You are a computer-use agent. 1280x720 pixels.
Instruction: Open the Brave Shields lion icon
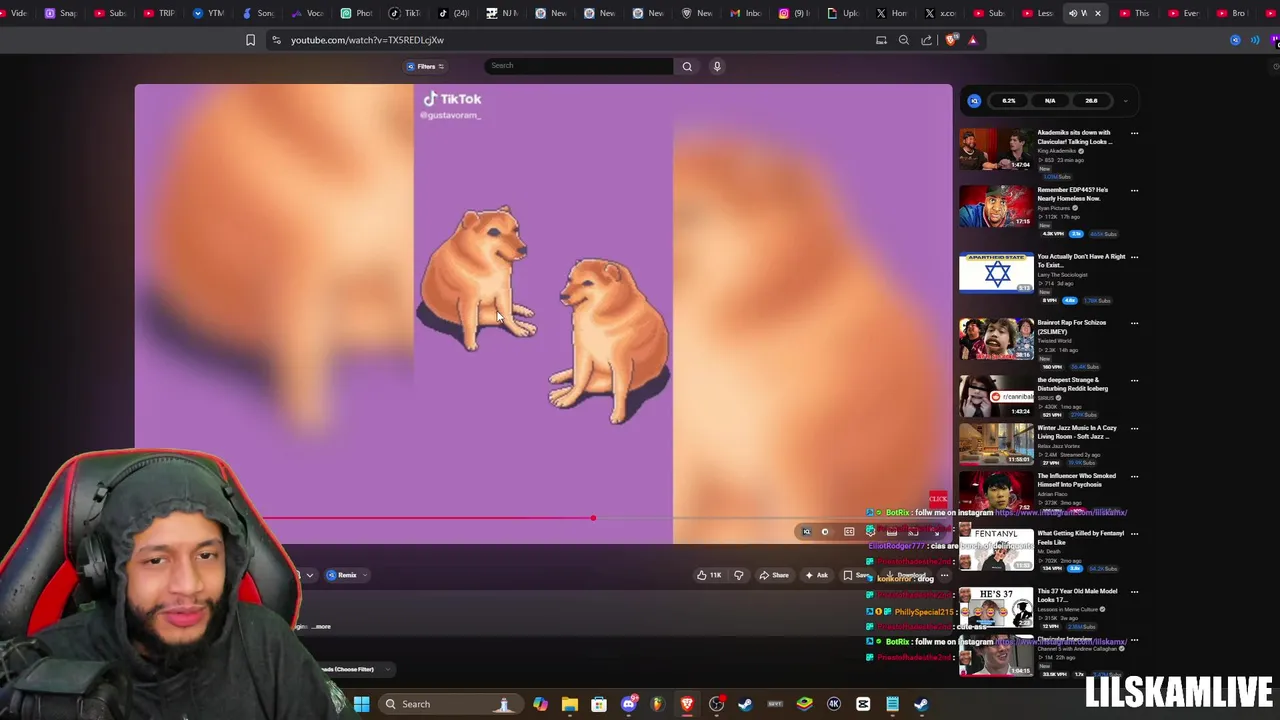[x=950, y=40]
